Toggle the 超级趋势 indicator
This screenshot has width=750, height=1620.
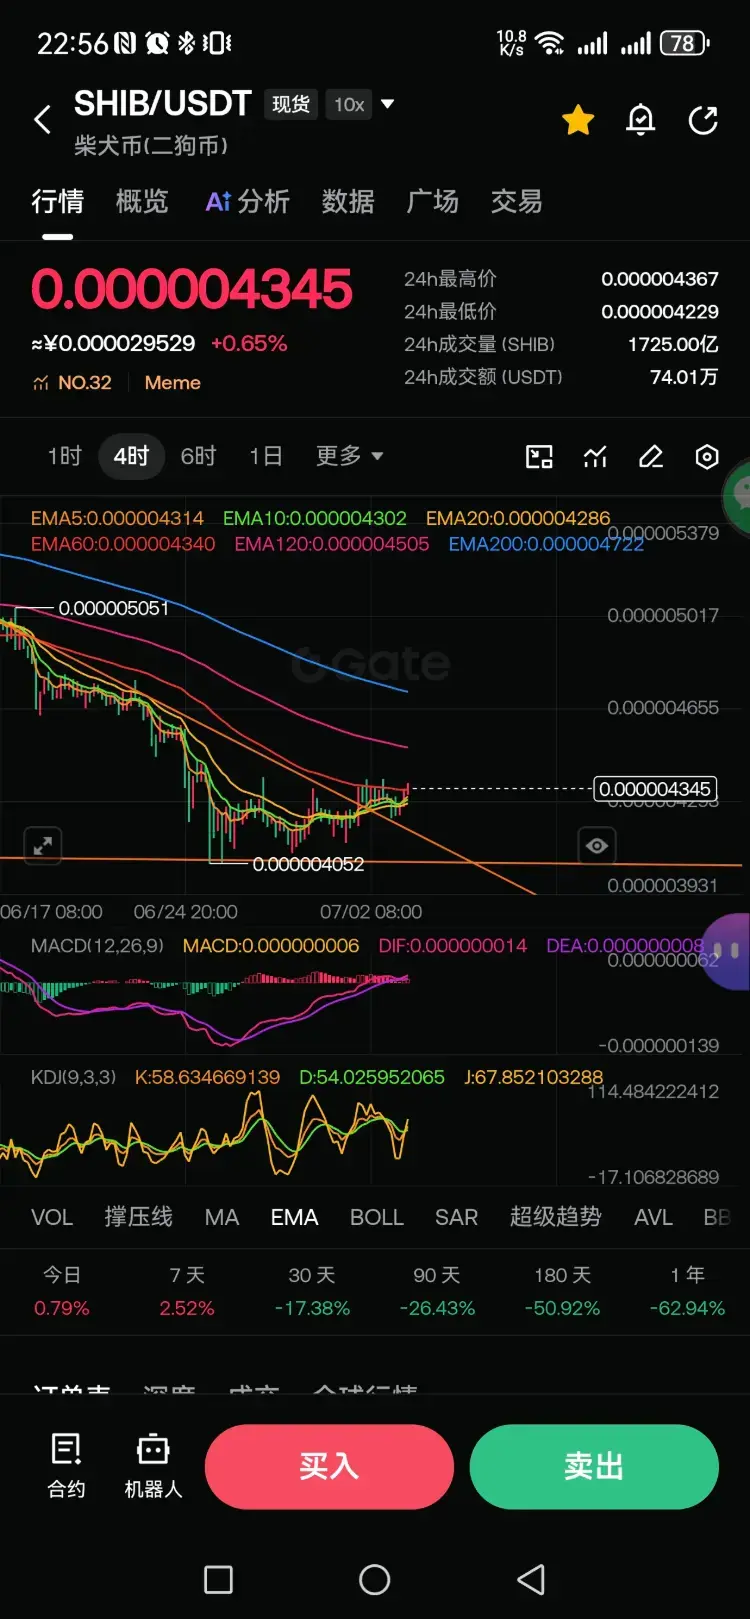coord(556,1217)
